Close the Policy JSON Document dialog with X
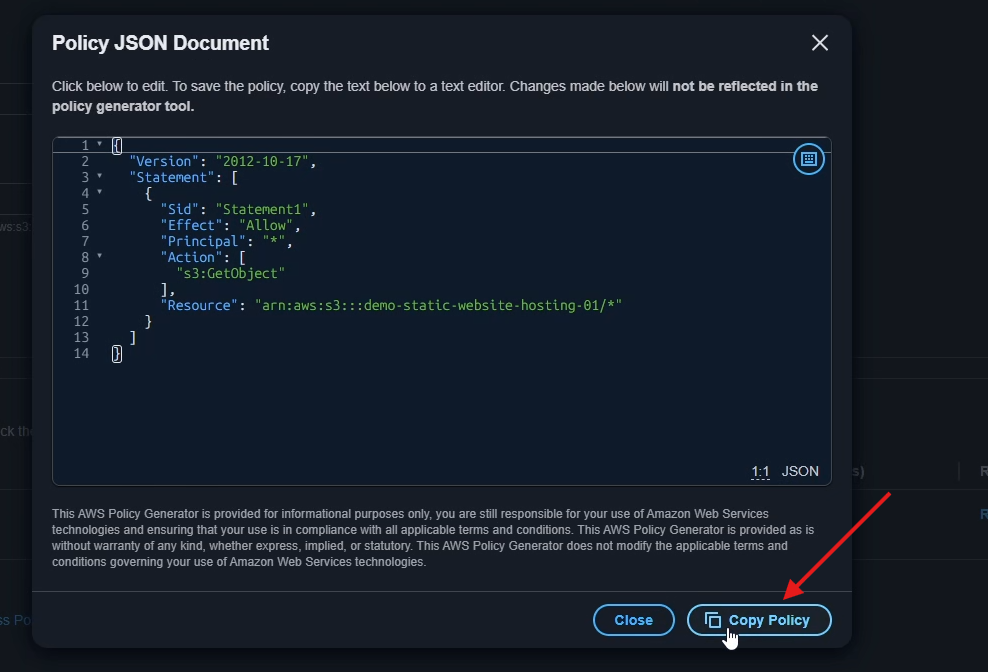Screen dimensions: 988x672 point(819,43)
